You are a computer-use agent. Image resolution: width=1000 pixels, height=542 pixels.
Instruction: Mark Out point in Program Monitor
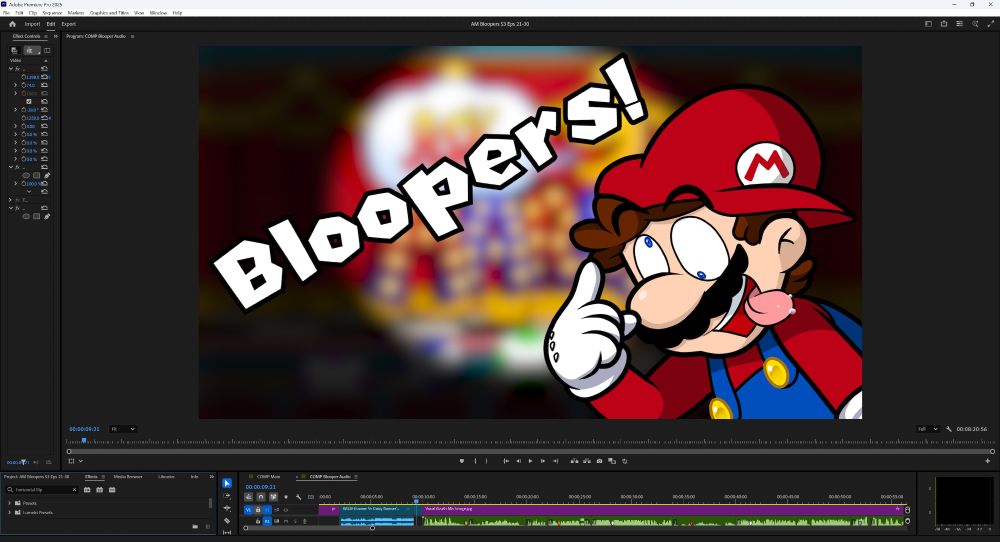[x=487, y=461]
